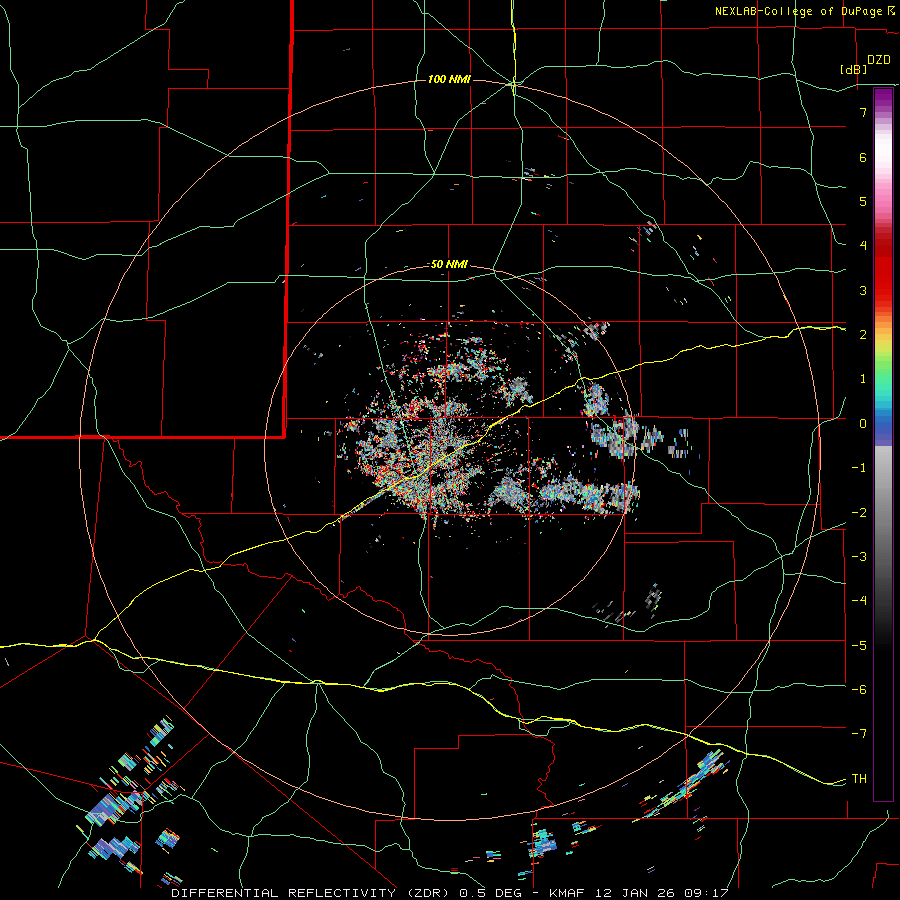Screen dimensions: 900x900
Task: Click the 0 value on the color scale
Action: point(863,424)
